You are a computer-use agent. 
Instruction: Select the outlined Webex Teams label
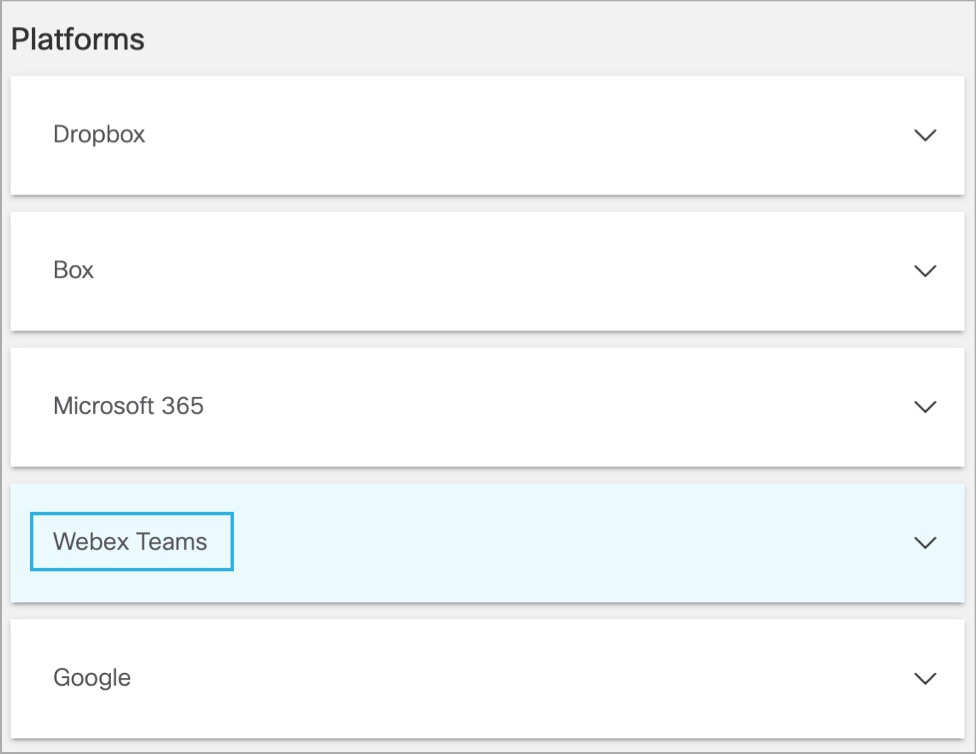tap(131, 542)
